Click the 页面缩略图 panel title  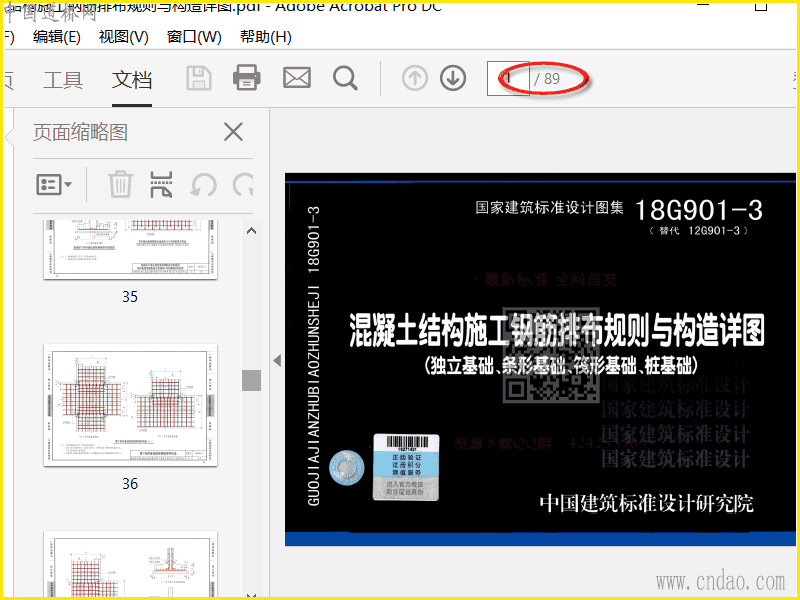(80, 132)
